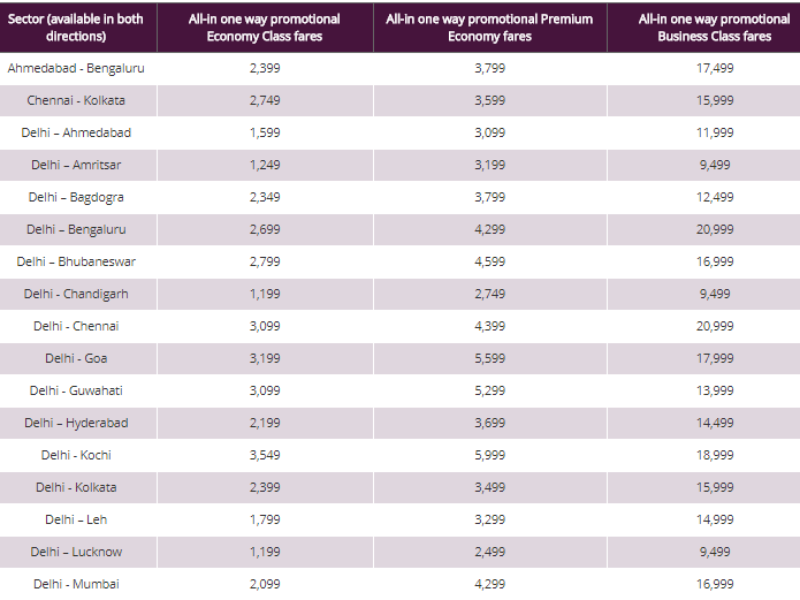The width and height of the screenshot is (800, 600).
Task: Click Delhi - Kochi economy fare 3,549
Action: (x=265, y=455)
